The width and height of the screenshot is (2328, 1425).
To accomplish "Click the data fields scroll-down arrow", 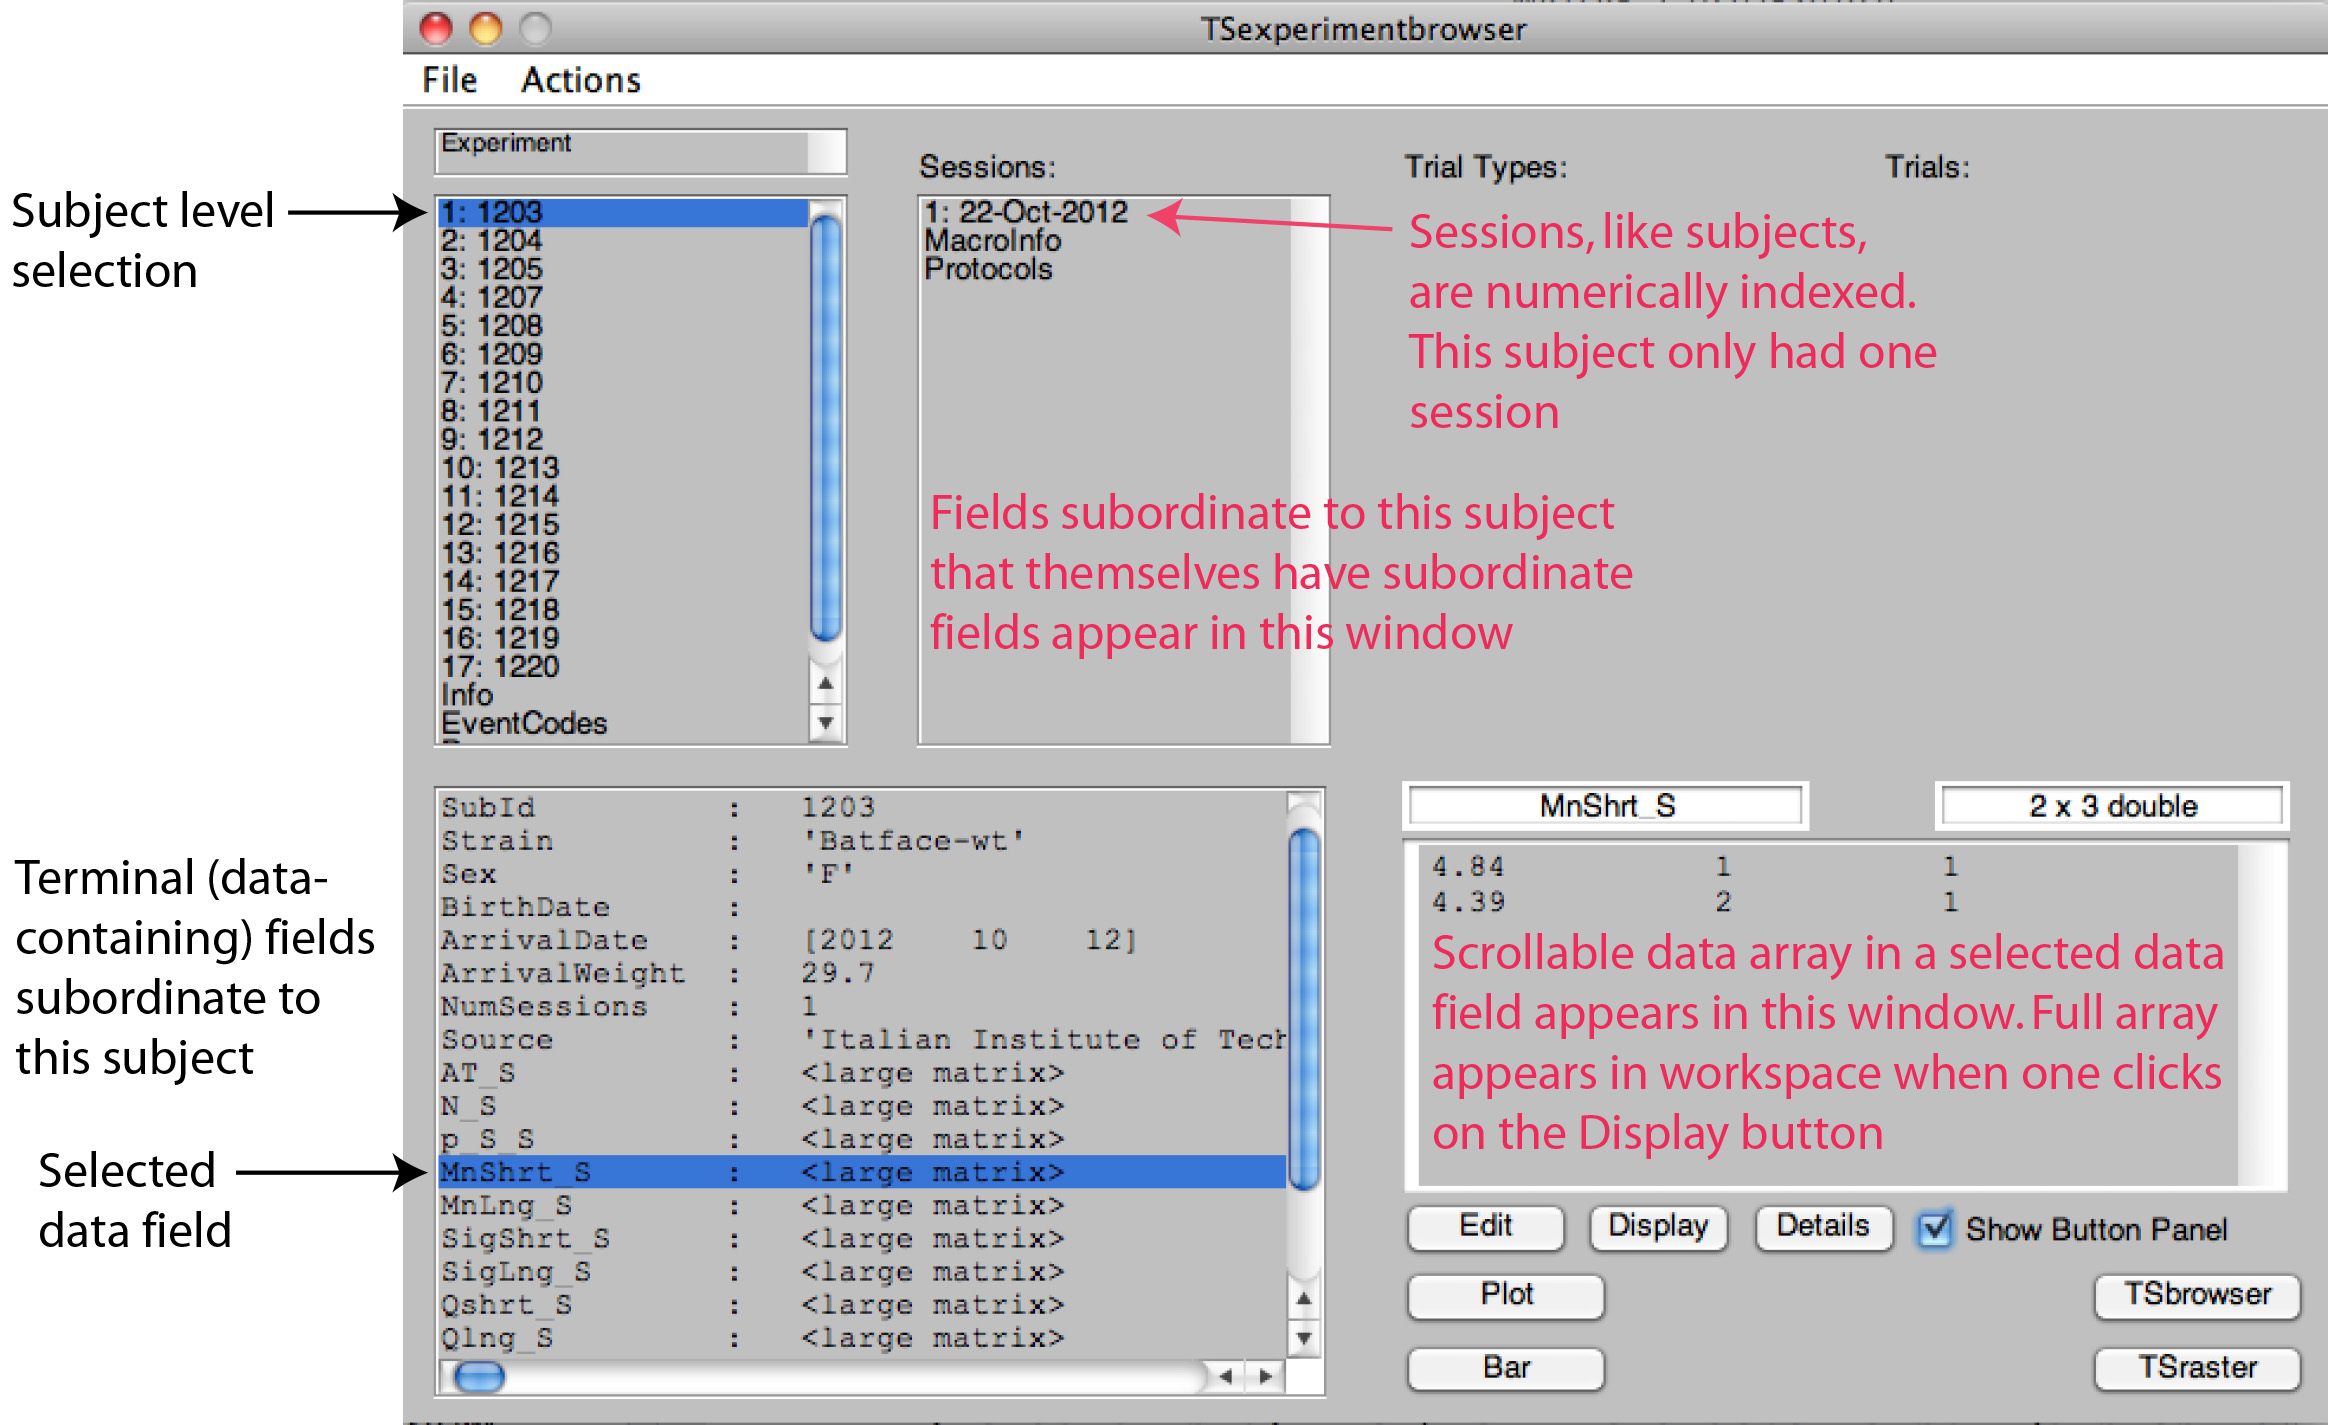I will pos(1303,1337).
